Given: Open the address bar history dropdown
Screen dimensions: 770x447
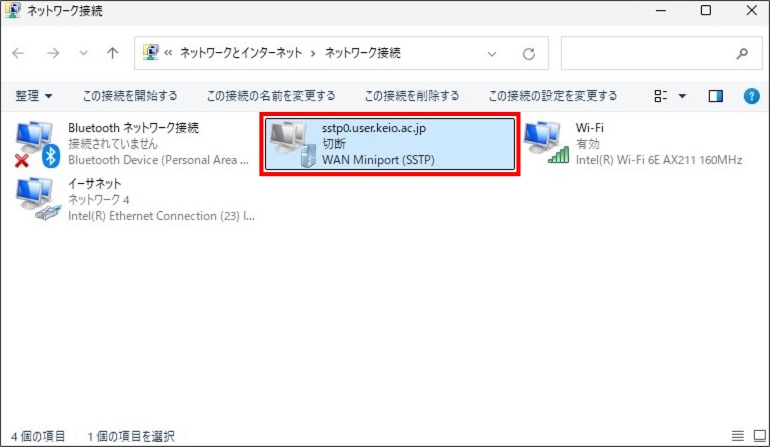Looking at the screenshot, I should (x=492, y=53).
